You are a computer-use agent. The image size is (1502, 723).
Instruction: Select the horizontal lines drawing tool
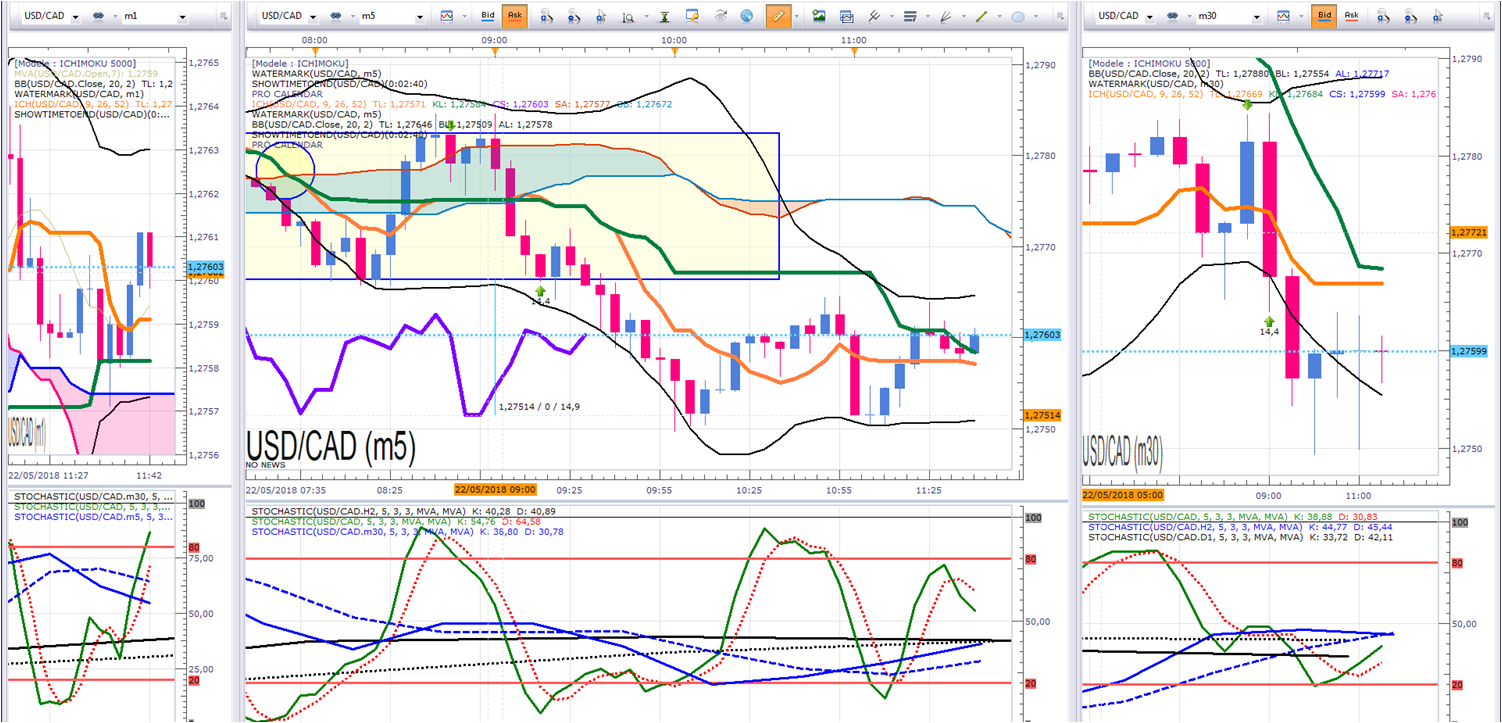910,16
